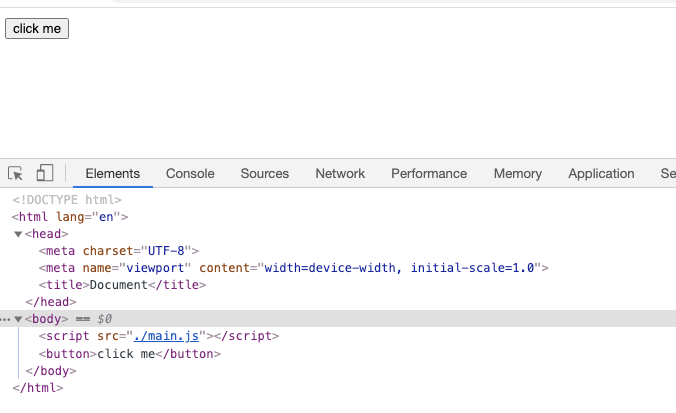This screenshot has height=413, width=676.
Task: Click the three dots beside body row
Action: pyautogui.click(x=5, y=319)
